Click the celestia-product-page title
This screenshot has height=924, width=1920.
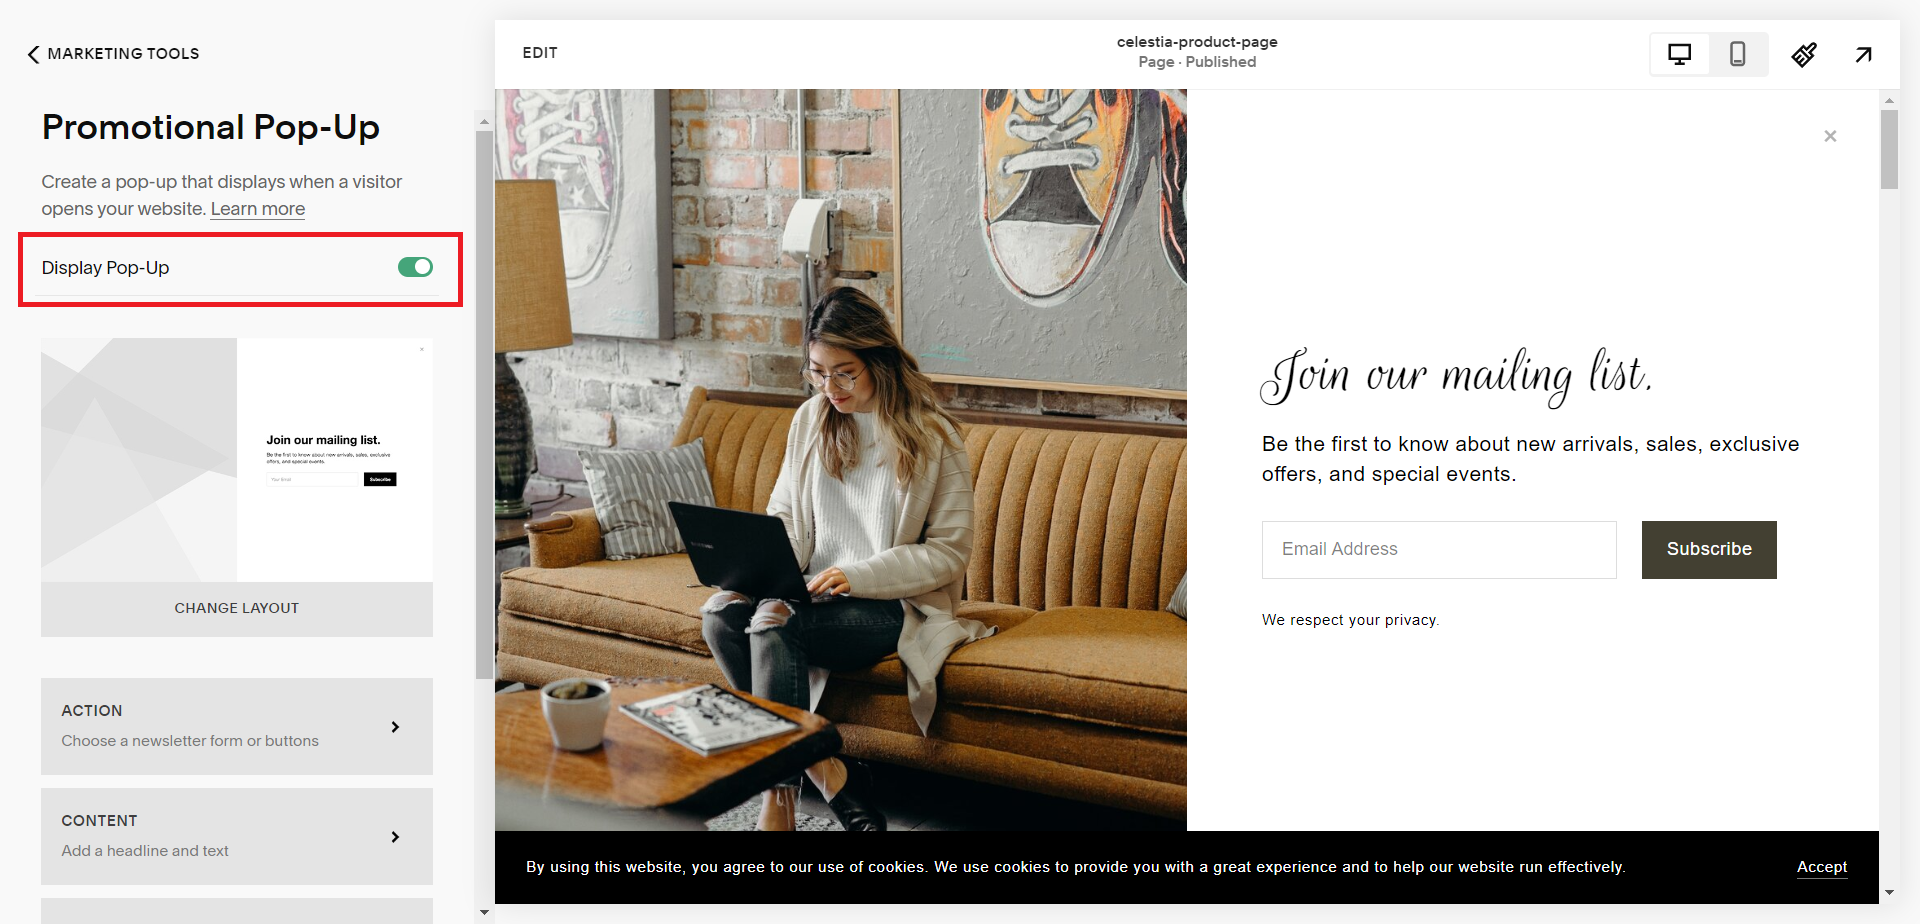pos(1197,42)
